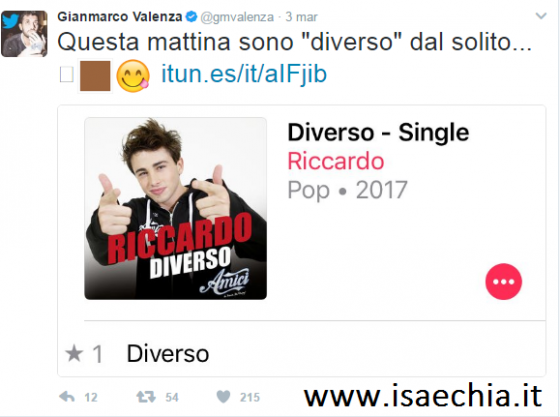Expand the tweet options chevron
Image resolution: width=560 pixels, height=417 pixels.
pos(541,16)
